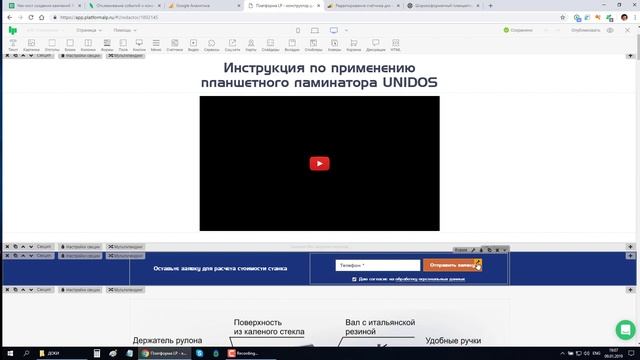Toggle the page preview eye icon

point(610,30)
